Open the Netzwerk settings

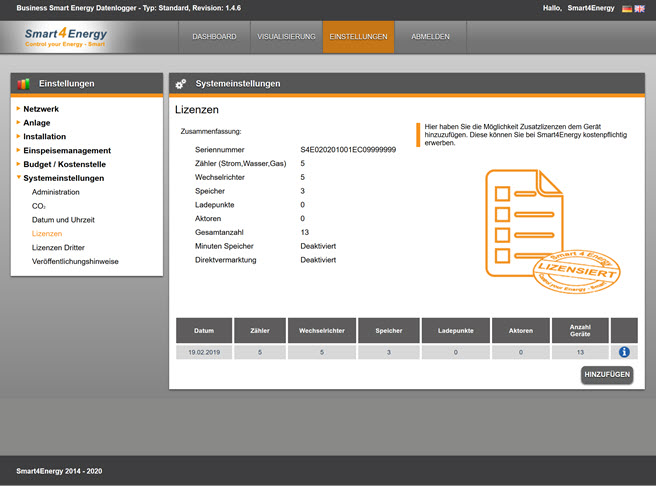(x=41, y=109)
